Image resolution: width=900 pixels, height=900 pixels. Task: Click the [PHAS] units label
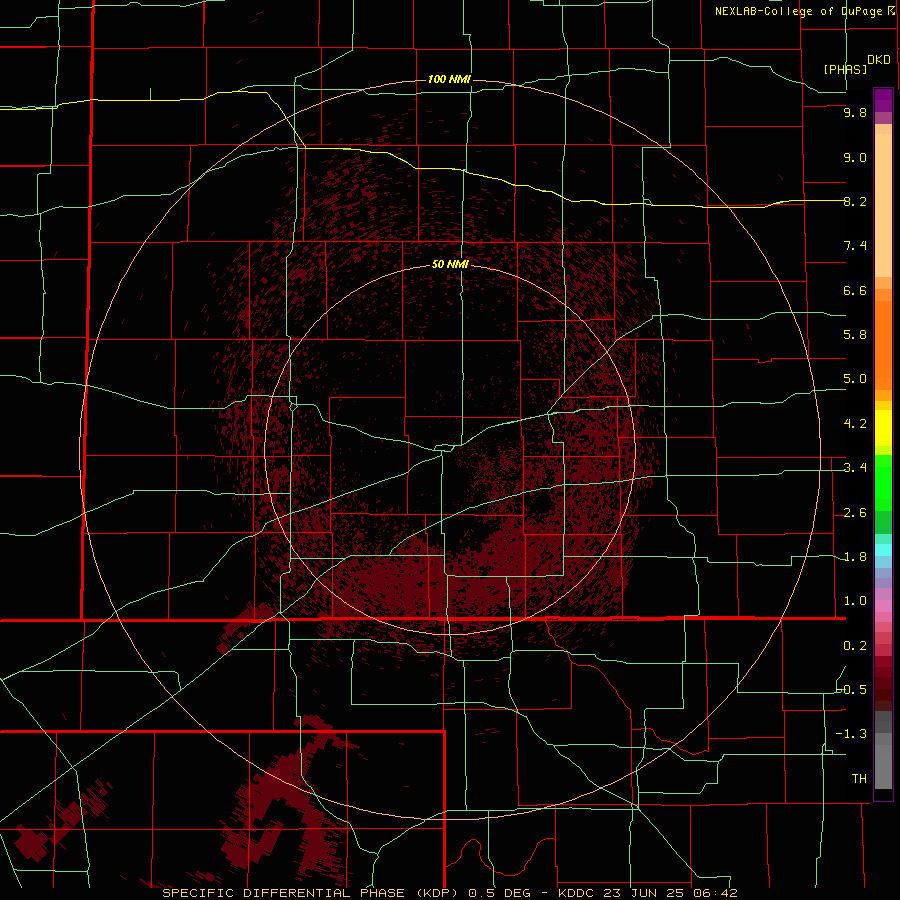(845, 69)
